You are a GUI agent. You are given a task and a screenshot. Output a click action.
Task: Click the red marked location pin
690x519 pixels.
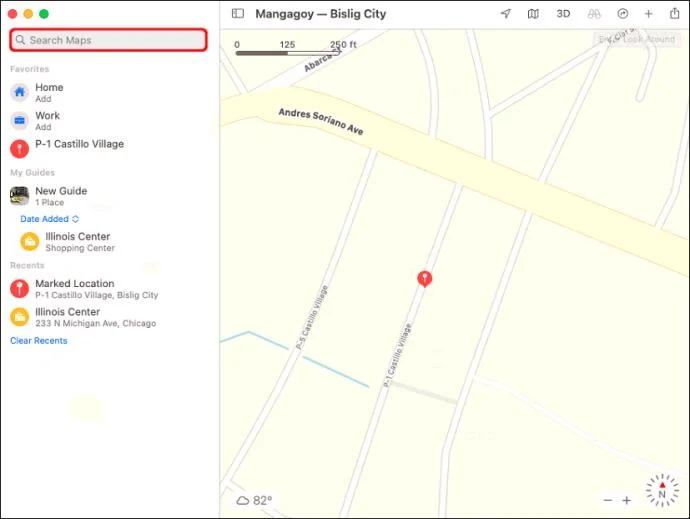(425, 279)
